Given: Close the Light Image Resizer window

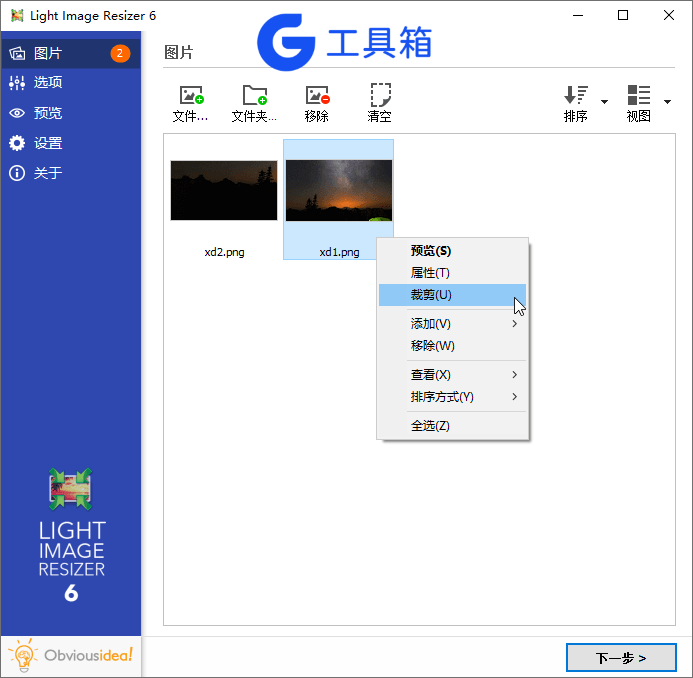Looking at the screenshot, I should click(x=669, y=15).
